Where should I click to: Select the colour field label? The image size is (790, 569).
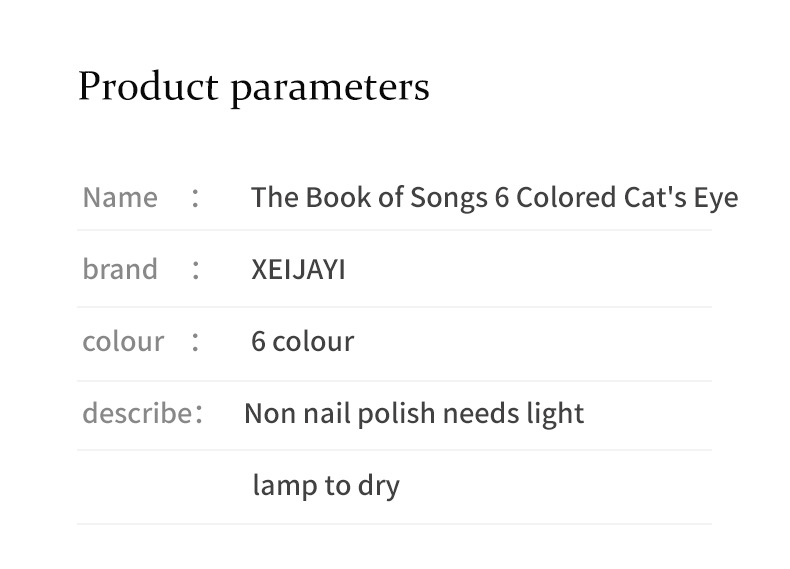122,341
